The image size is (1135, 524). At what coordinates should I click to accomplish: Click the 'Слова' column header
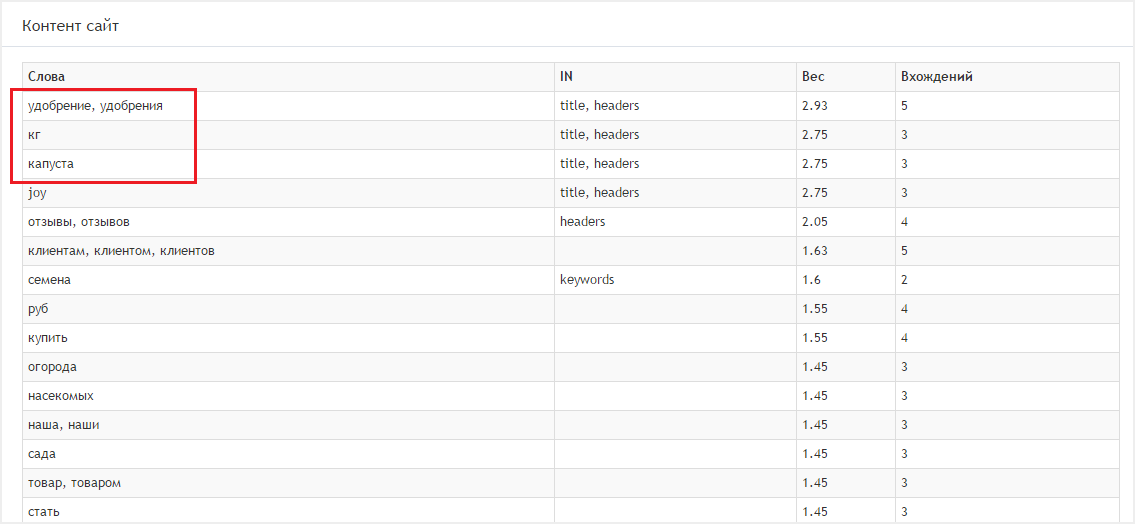click(x=47, y=76)
